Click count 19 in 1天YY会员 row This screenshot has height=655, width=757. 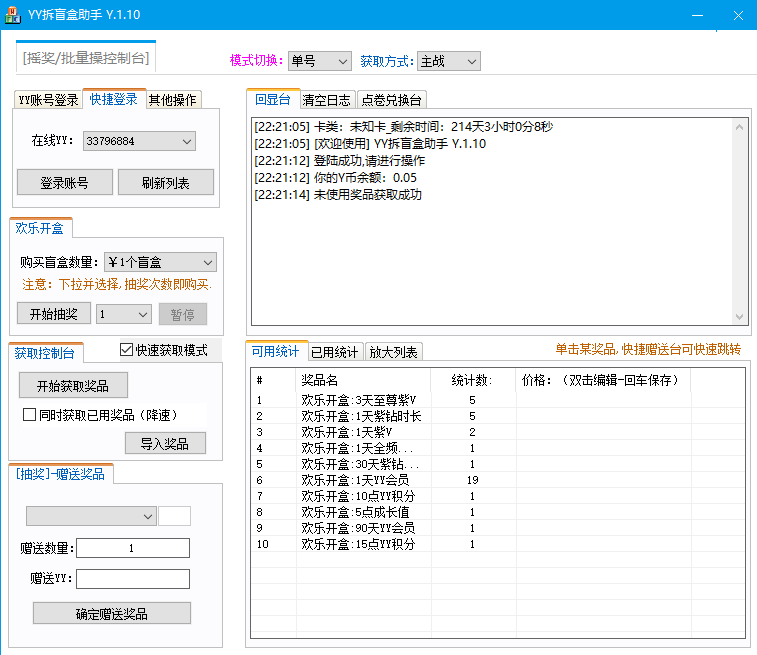point(473,480)
